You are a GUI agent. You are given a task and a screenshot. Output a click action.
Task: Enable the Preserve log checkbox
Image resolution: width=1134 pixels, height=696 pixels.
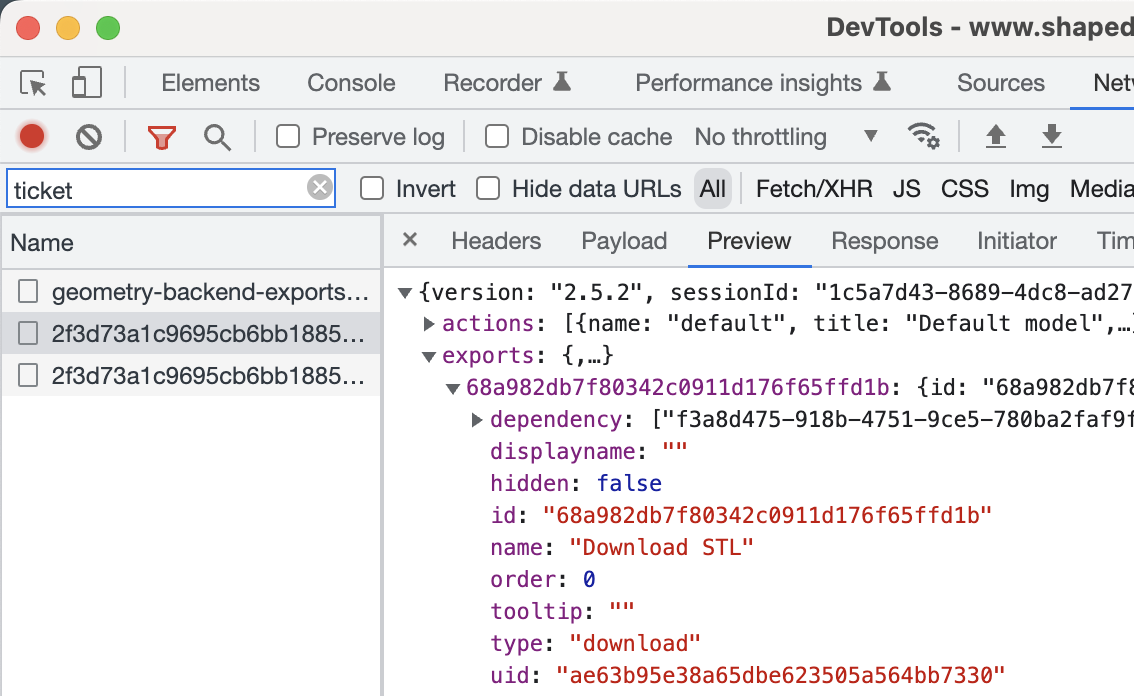coord(288,136)
